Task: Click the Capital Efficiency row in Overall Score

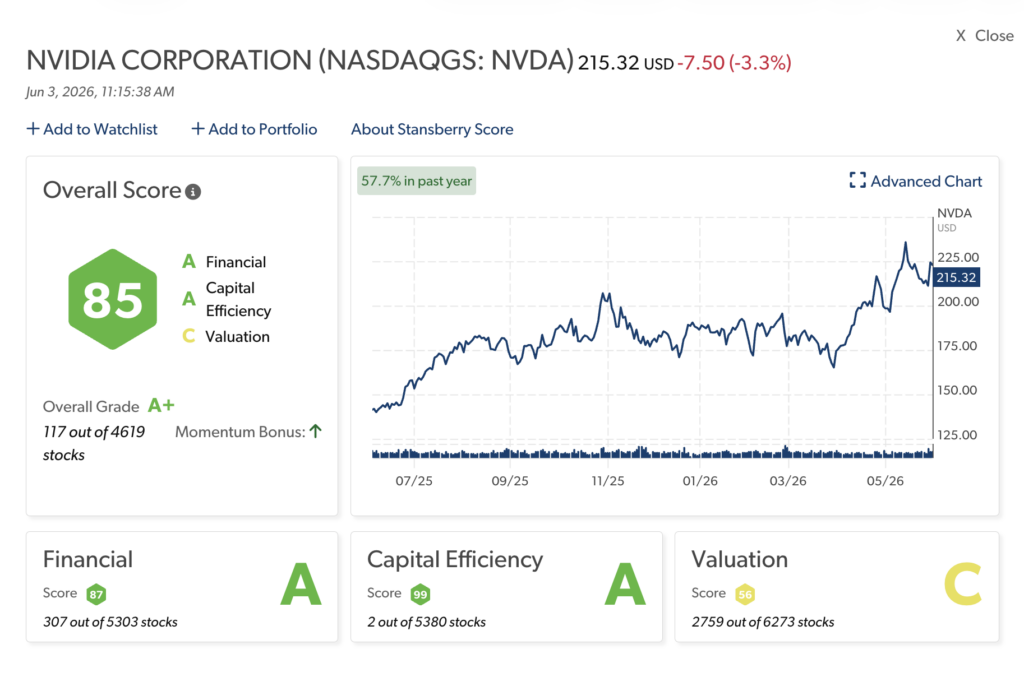Action: pyautogui.click(x=227, y=299)
